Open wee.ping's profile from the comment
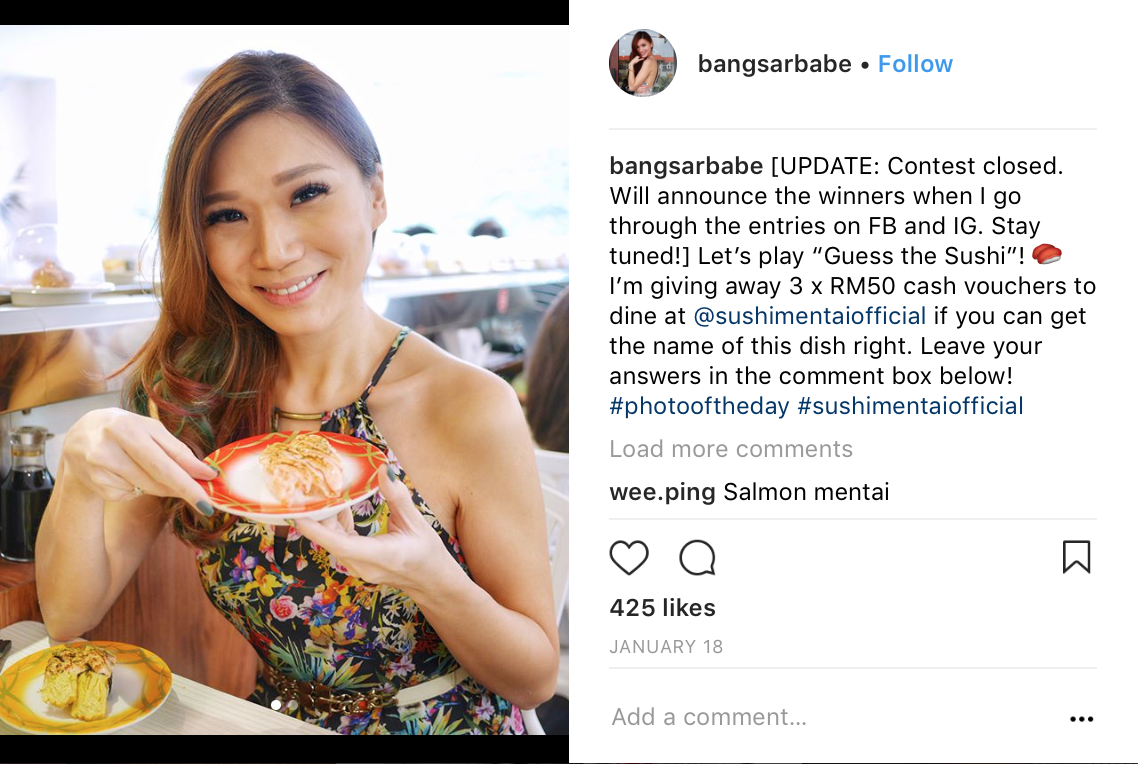Image resolution: width=1138 pixels, height=764 pixels. (x=662, y=492)
